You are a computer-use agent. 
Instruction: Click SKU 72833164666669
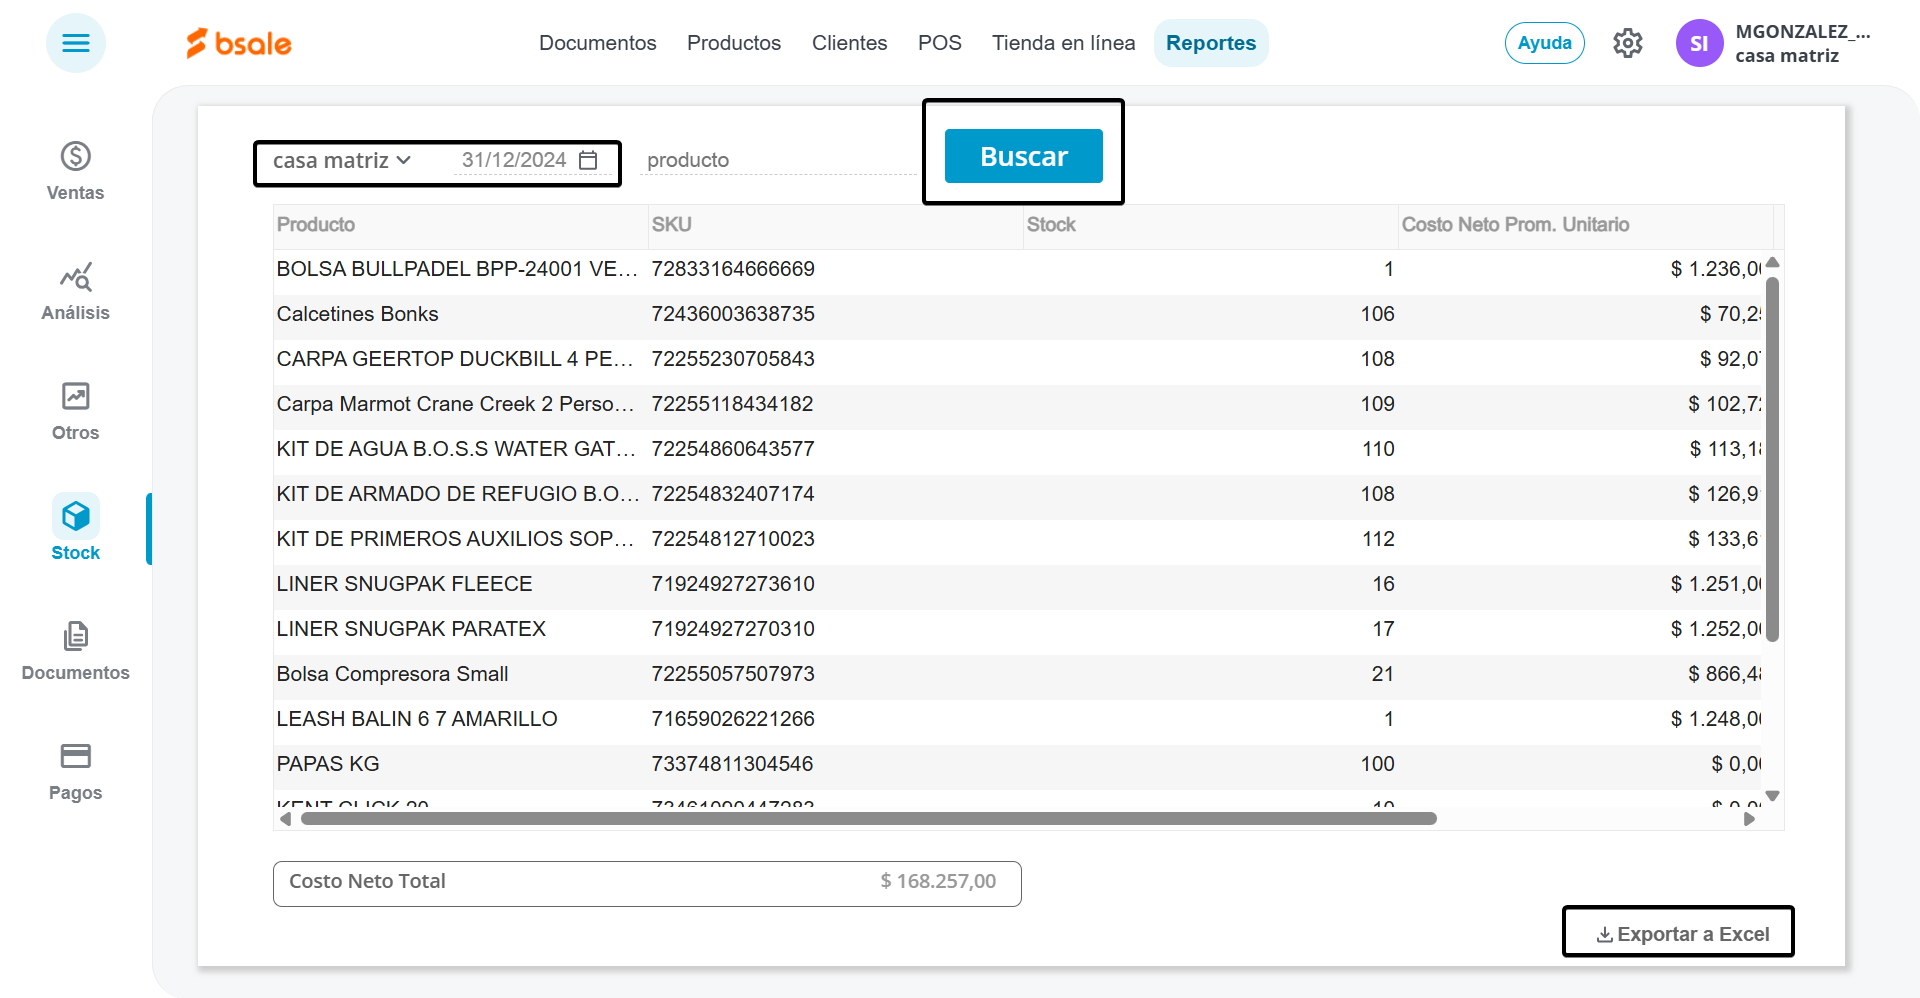pyautogui.click(x=733, y=269)
